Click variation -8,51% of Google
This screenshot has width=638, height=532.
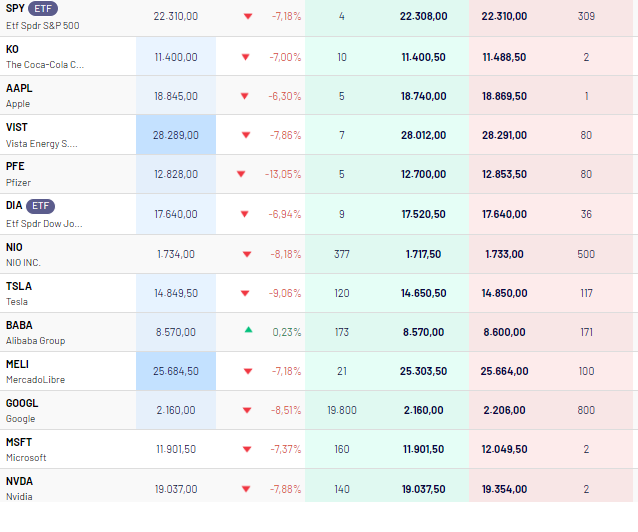click(x=286, y=410)
